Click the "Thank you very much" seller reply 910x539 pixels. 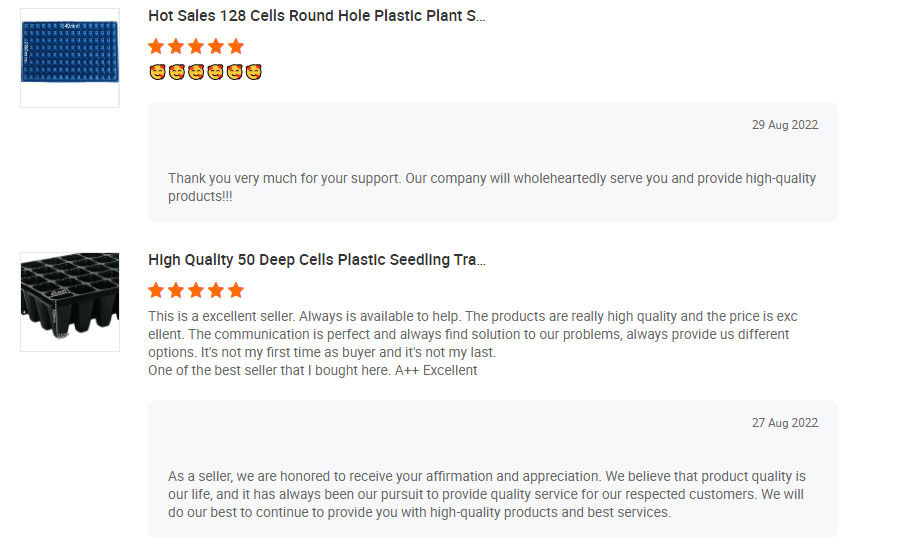[x=492, y=187]
